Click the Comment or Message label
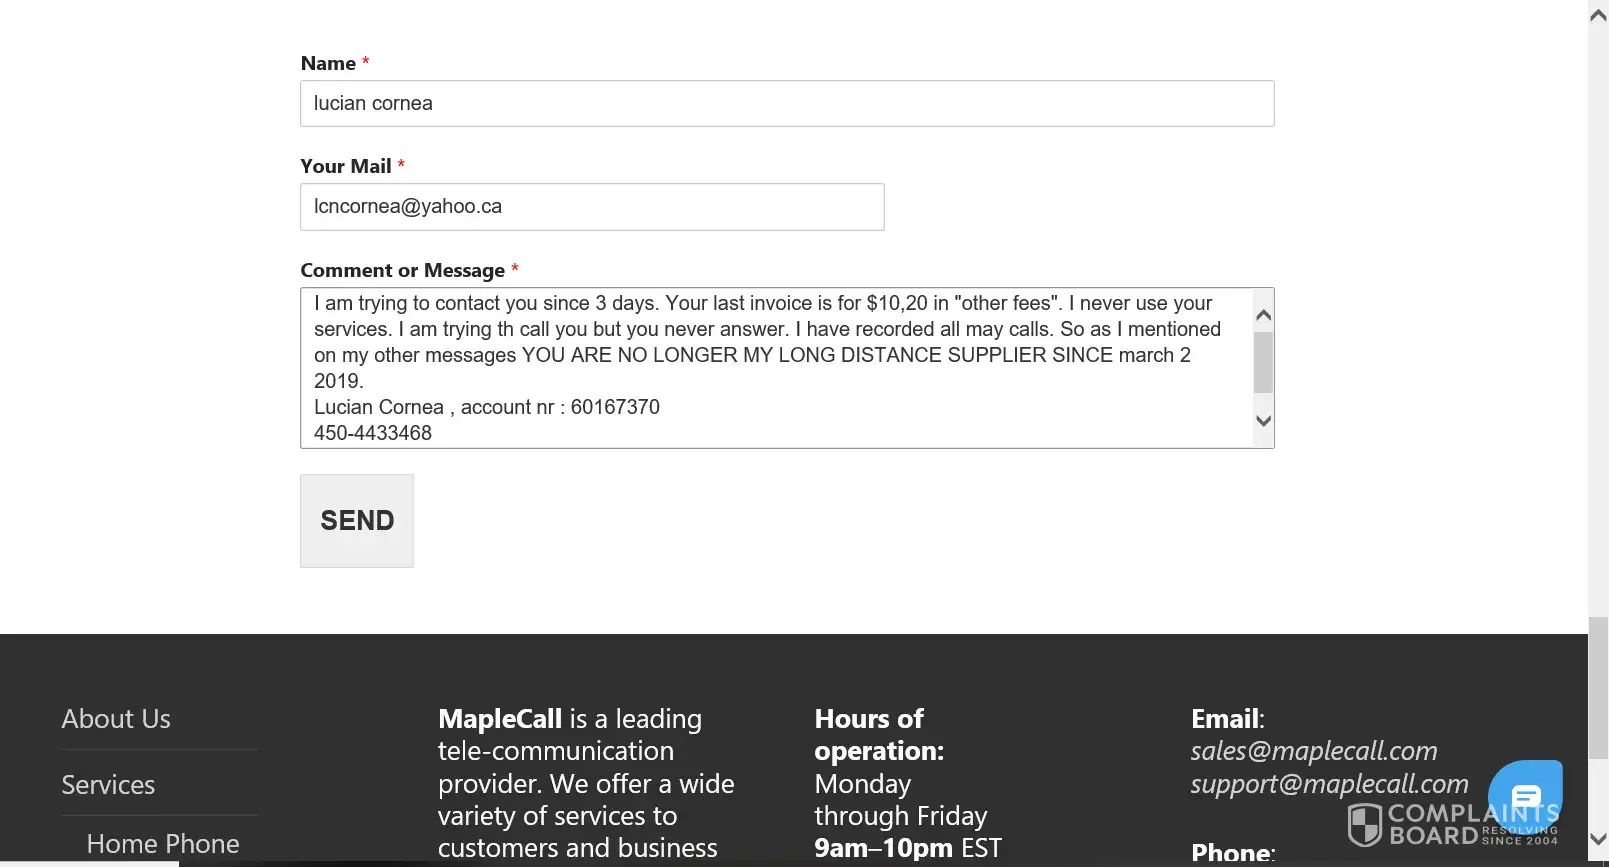The image size is (1609, 867). 402,270
